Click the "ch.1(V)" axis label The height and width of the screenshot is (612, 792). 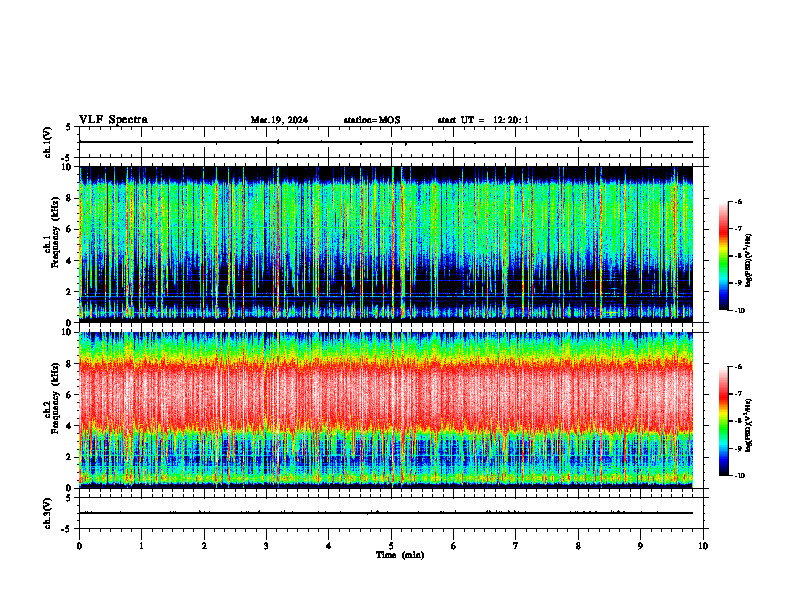[x=48, y=142]
